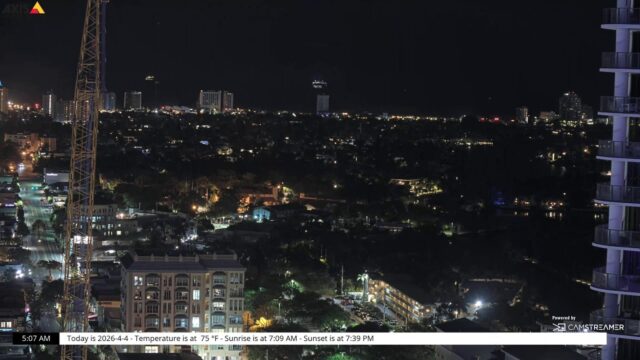This screenshot has width=640, height=360.
Task: Click the 5:07 AM time display
Action: coord(36,338)
